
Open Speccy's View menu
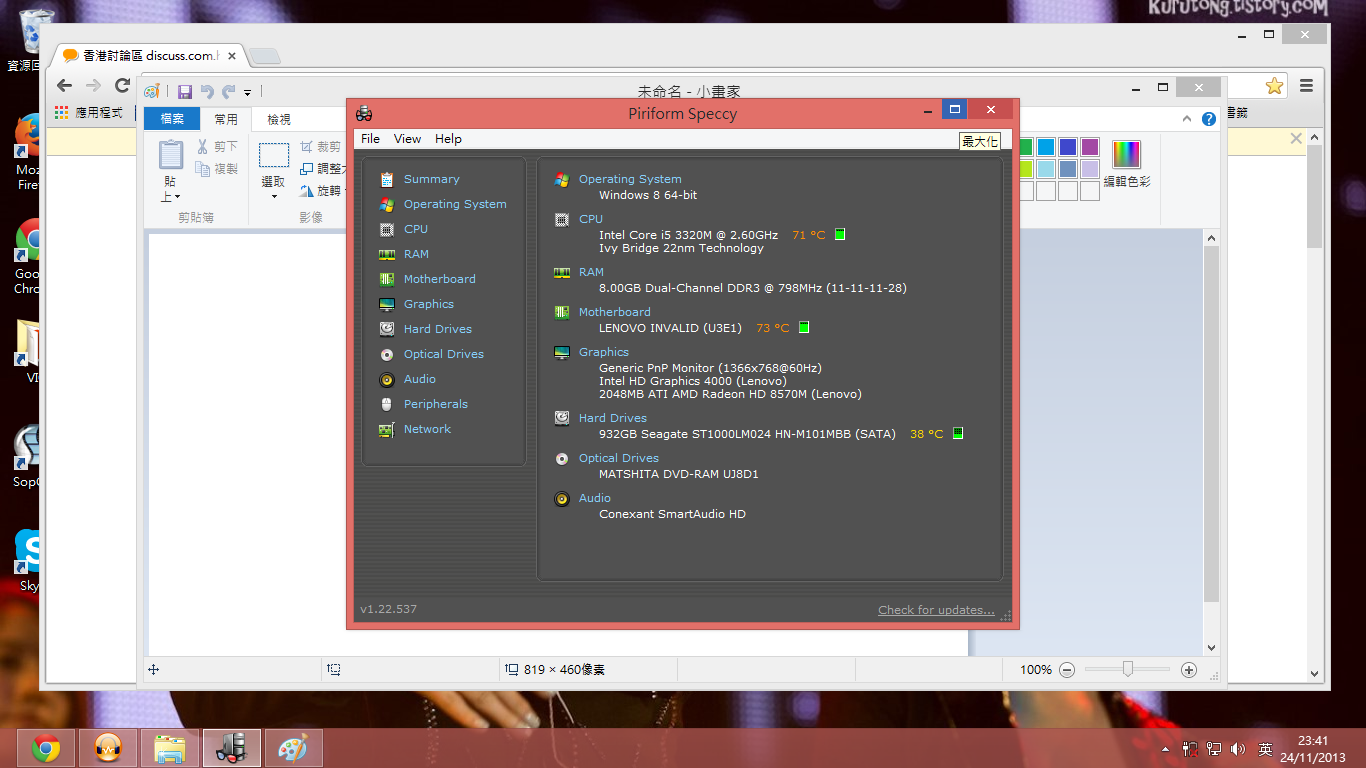pyautogui.click(x=407, y=139)
